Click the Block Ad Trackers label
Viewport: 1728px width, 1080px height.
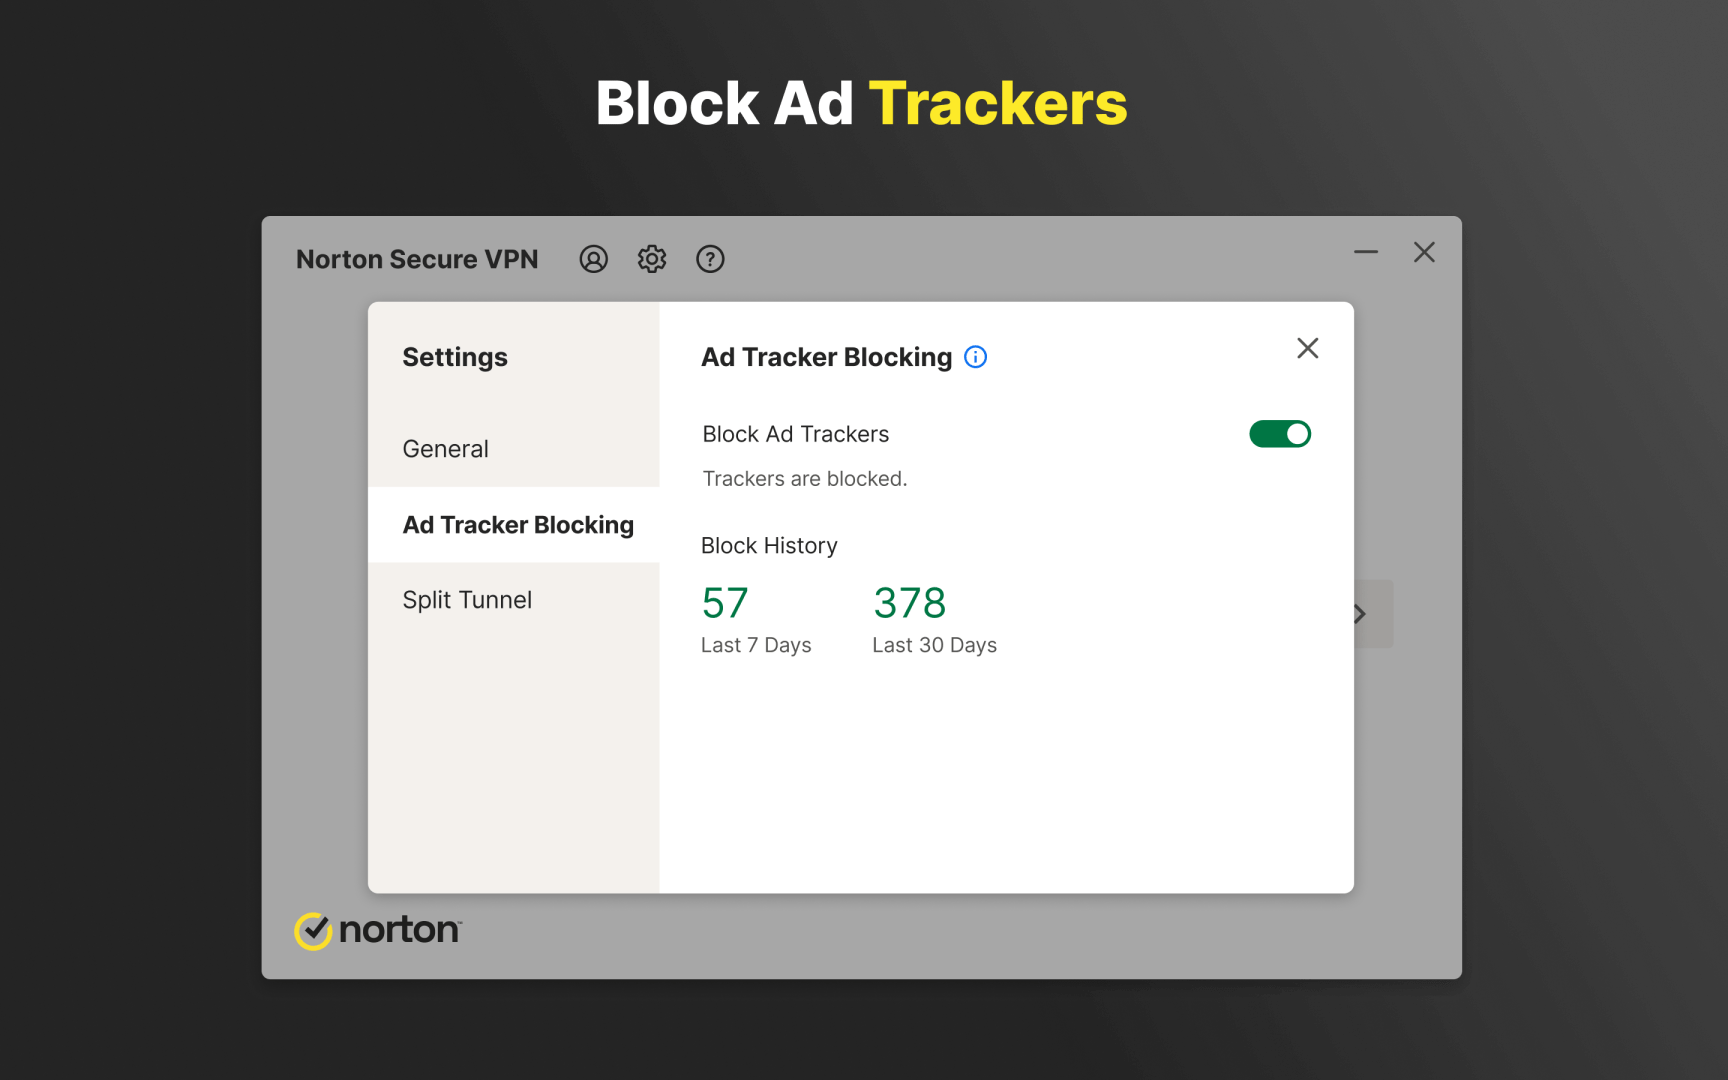(796, 434)
